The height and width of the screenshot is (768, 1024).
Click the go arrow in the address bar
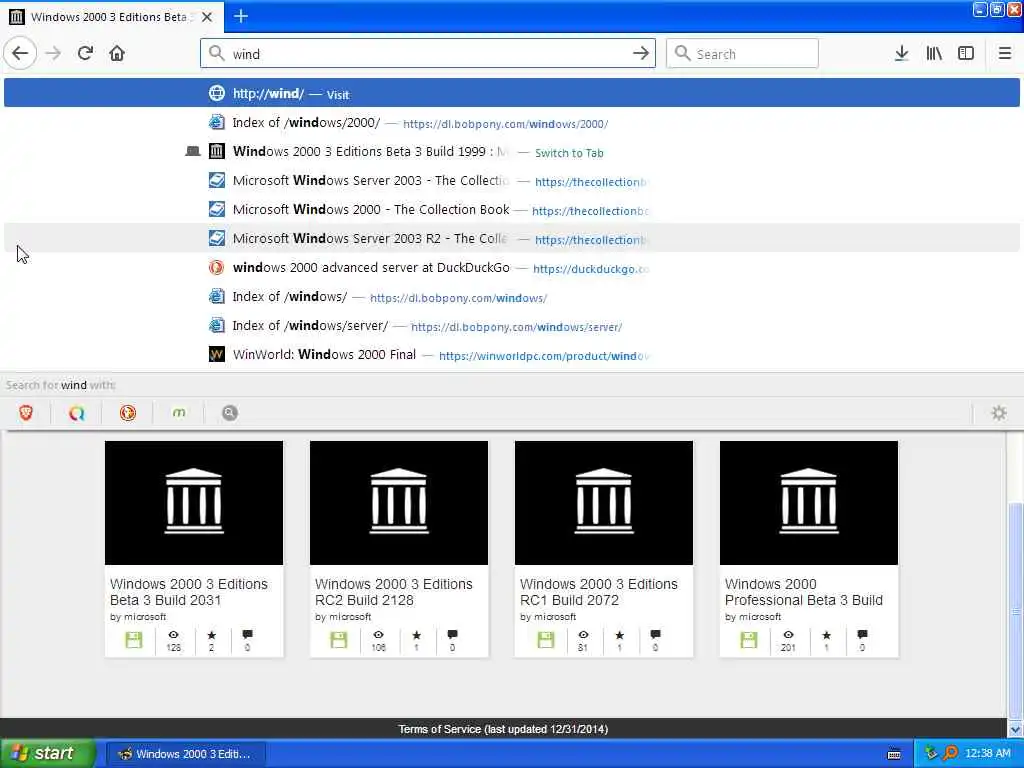pyautogui.click(x=641, y=54)
